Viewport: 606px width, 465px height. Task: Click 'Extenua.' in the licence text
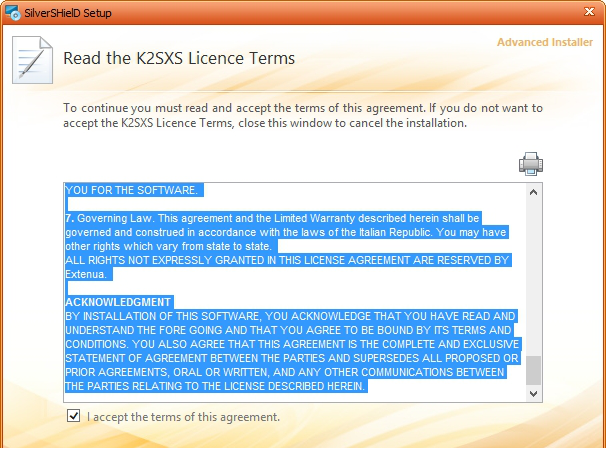click(x=85, y=274)
